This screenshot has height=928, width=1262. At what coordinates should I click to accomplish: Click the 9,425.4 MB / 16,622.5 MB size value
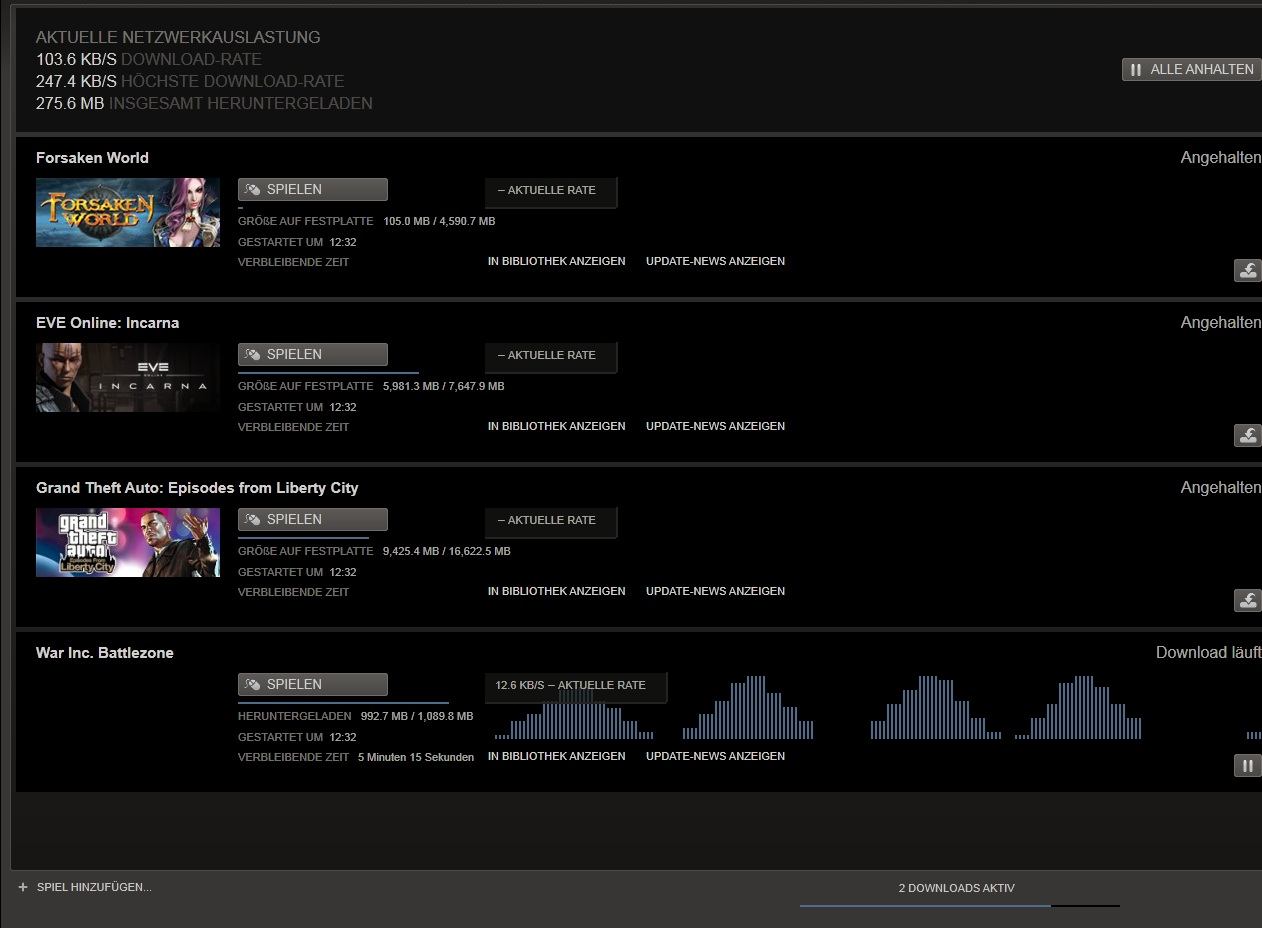pos(446,551)
